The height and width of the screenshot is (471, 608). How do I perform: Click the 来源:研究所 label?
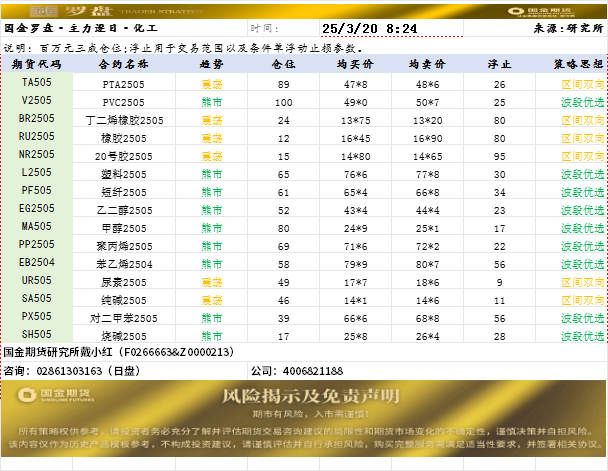coord(568,28)
